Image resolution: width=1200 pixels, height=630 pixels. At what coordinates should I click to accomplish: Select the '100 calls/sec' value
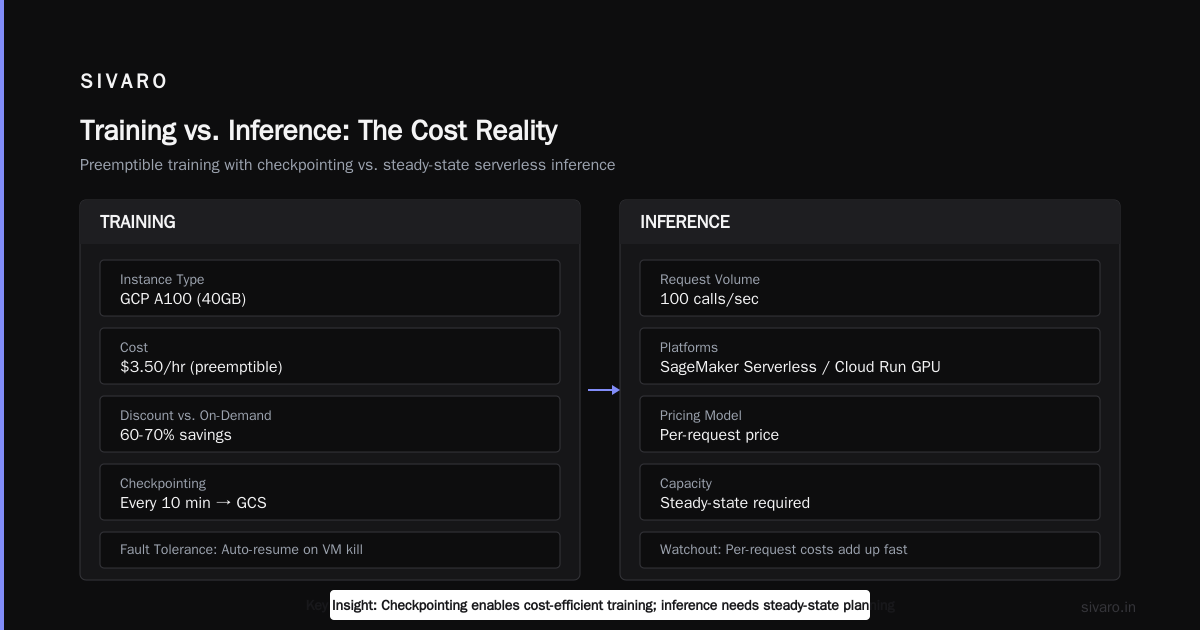point(709,299)
